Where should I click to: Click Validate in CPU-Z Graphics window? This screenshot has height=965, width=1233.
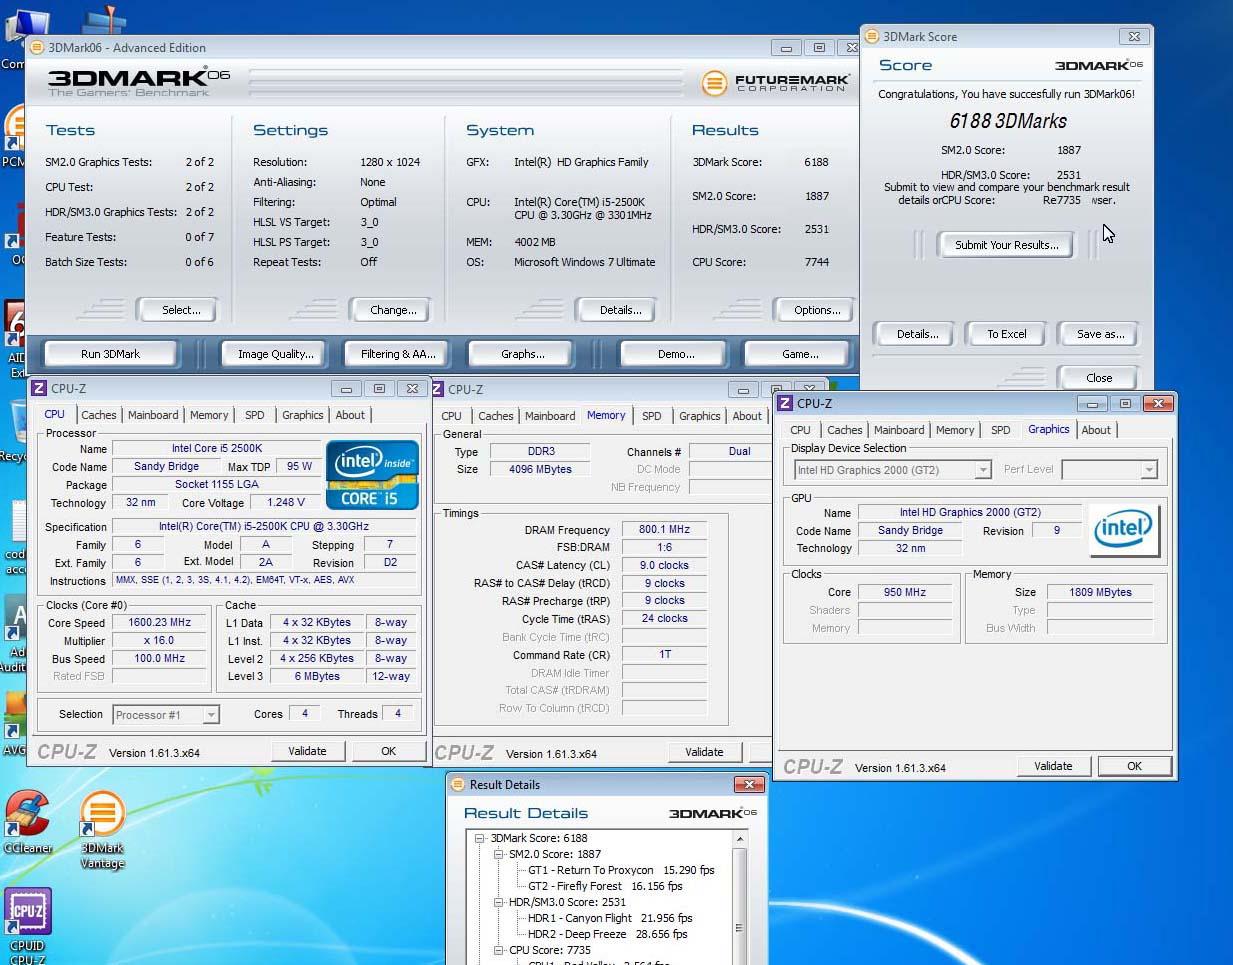pyautogui.click(x=1053, y=766)
